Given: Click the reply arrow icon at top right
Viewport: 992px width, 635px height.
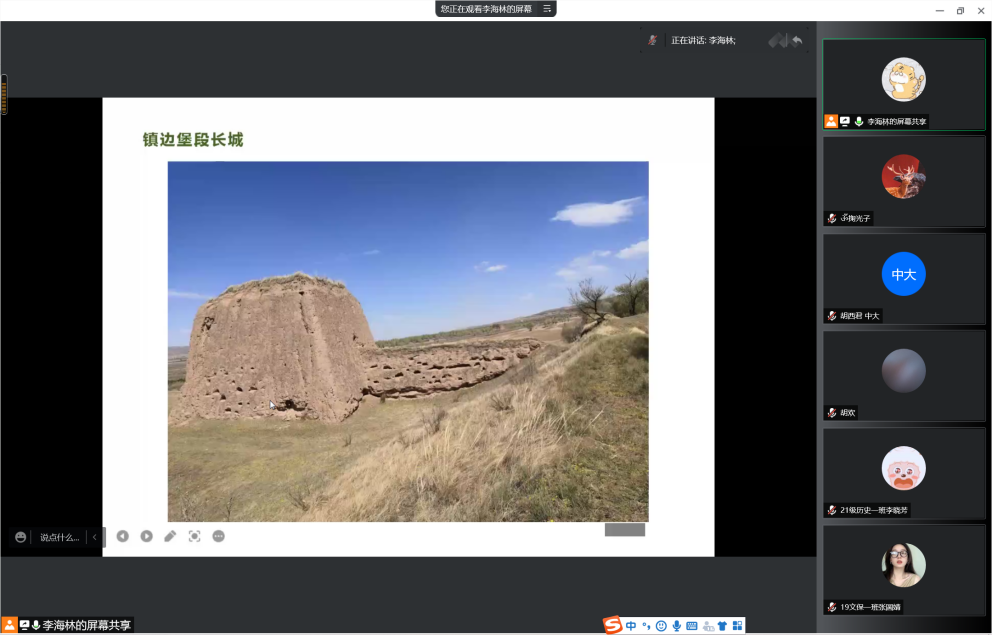Looking at the screenshot, I should click(x=797, y=40).
